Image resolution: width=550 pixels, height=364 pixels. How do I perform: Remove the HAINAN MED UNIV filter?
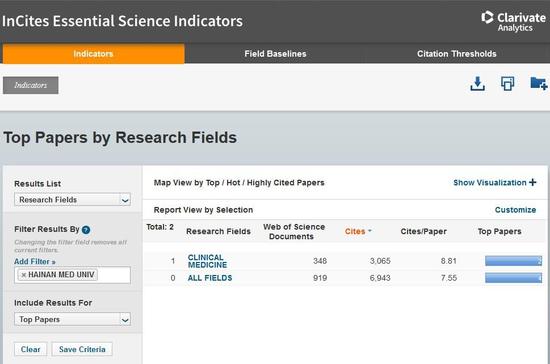pyautogui.click(x=24, y=275)
